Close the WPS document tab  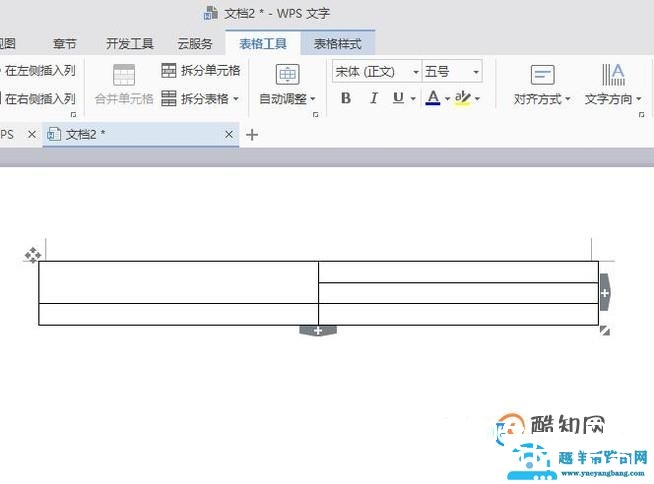(x=32, y=134)
